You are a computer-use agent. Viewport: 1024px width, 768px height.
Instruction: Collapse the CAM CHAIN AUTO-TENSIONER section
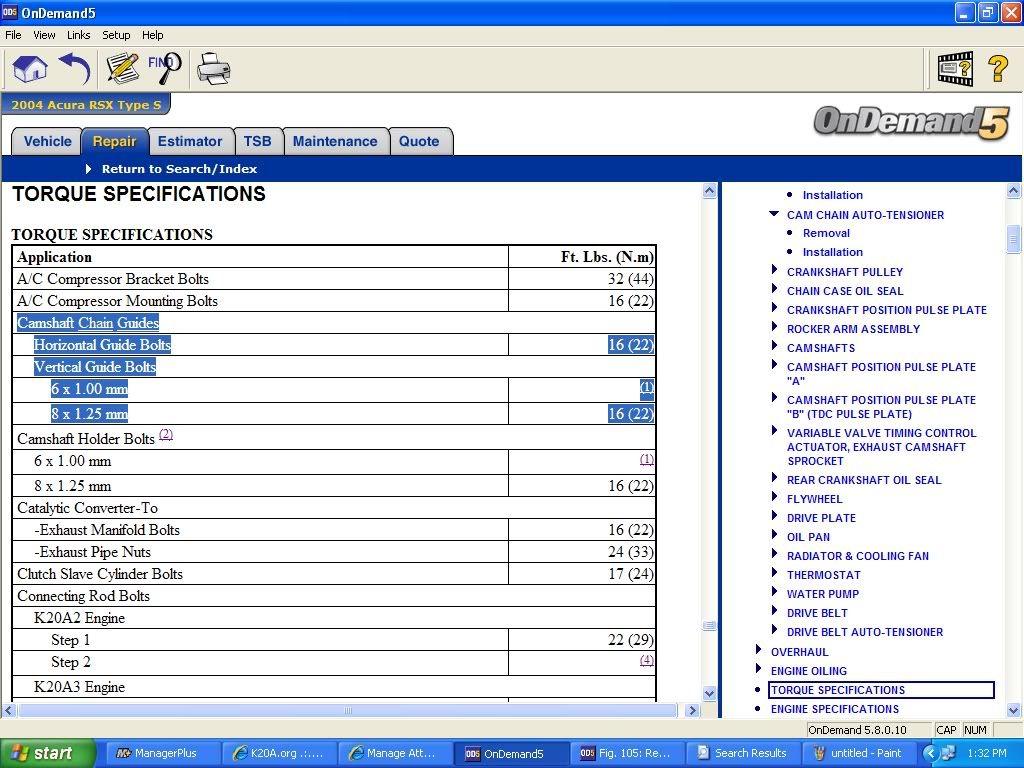(774, 214)
